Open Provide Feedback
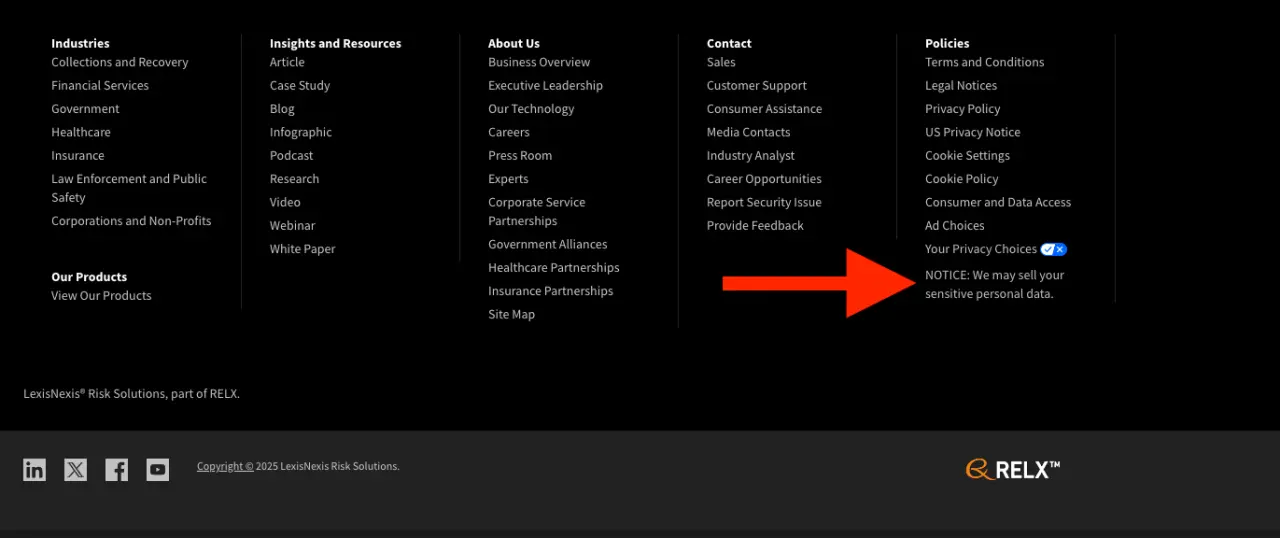1280x538 pixels. pos(755,226)
